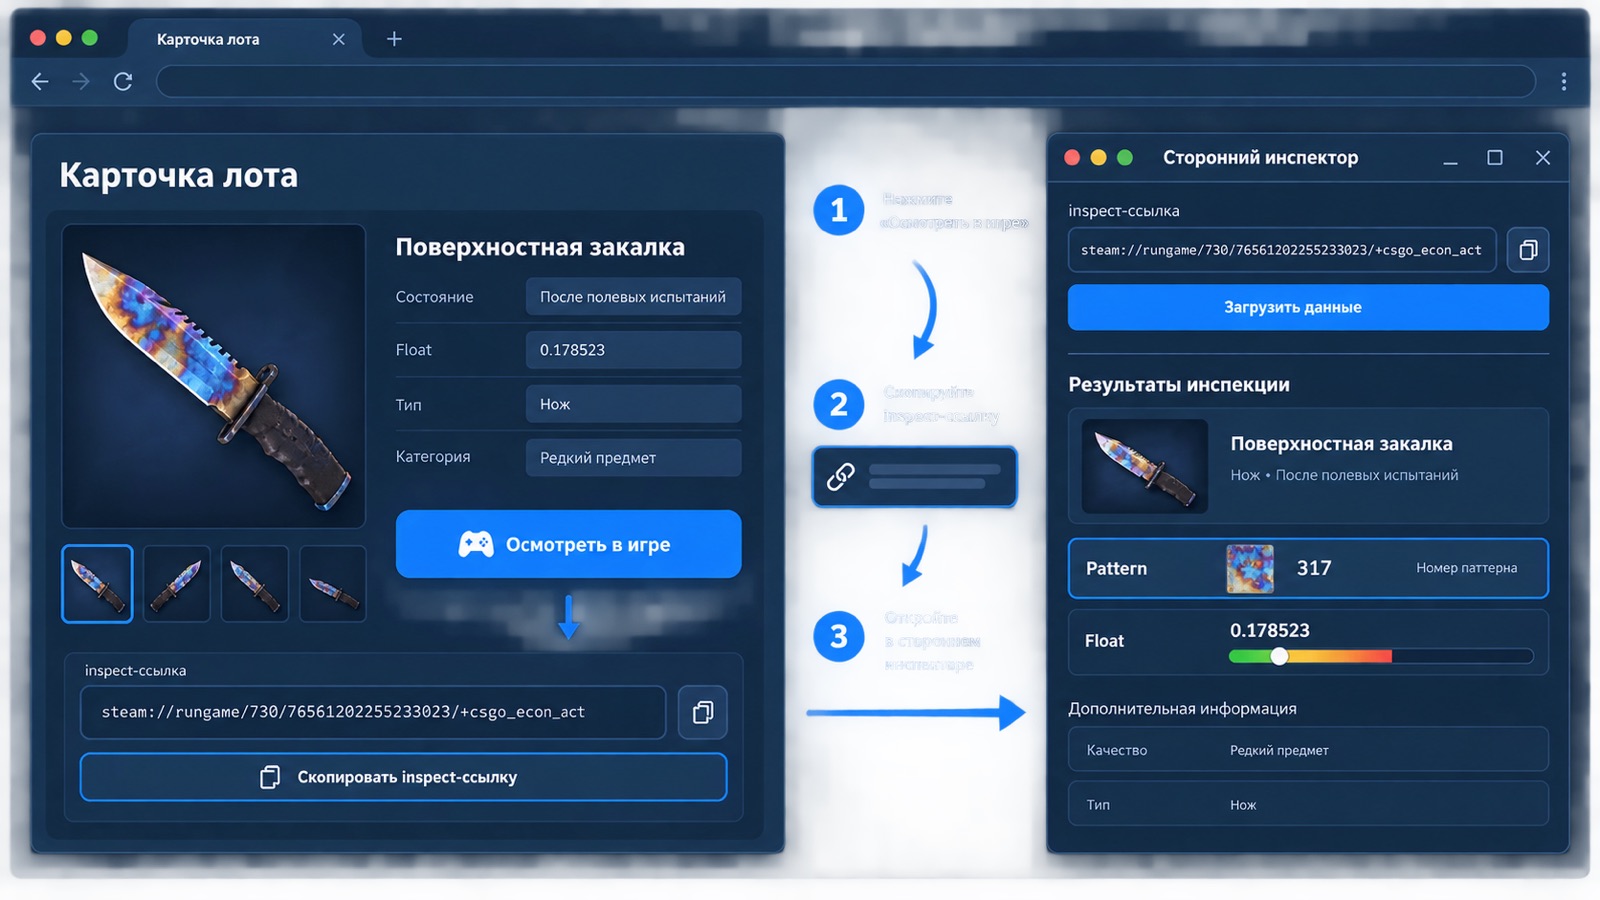Click the Качество row Редкий предмет value
This screenshot has width=1600, height=900.
click(x=1279, y=750)
